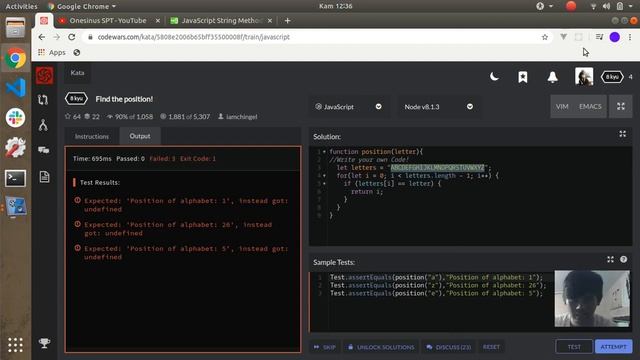
Task: Open the docs sidebar icon
Action: click(44, 177)
